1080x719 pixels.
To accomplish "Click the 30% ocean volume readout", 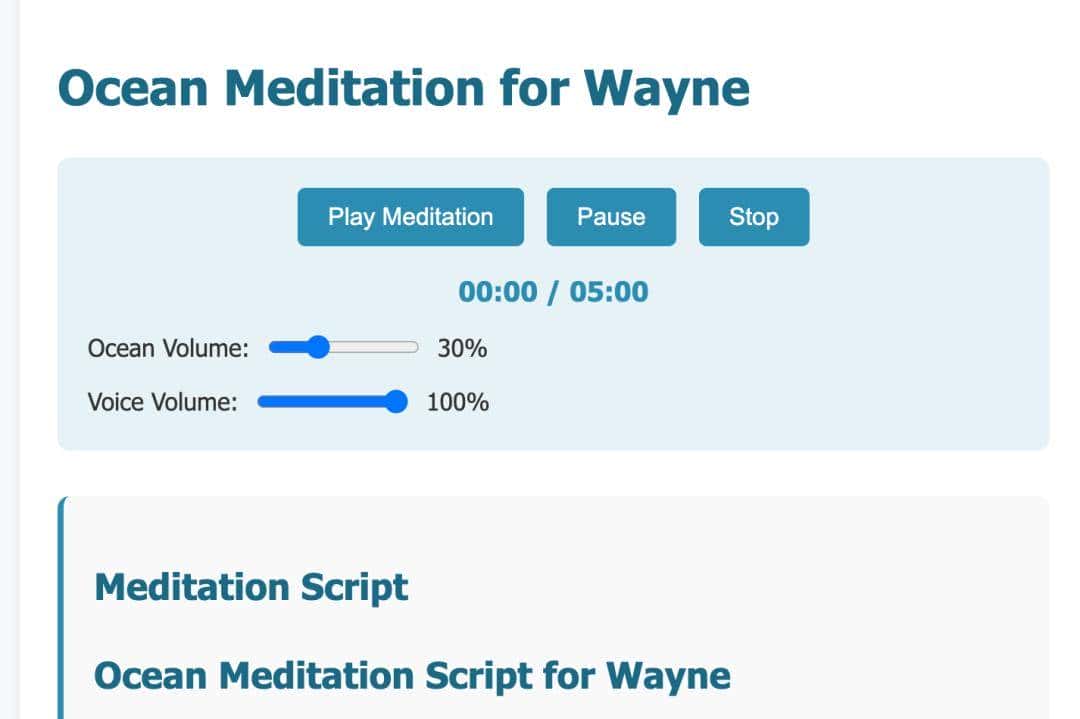I will (x=462, y=348).
